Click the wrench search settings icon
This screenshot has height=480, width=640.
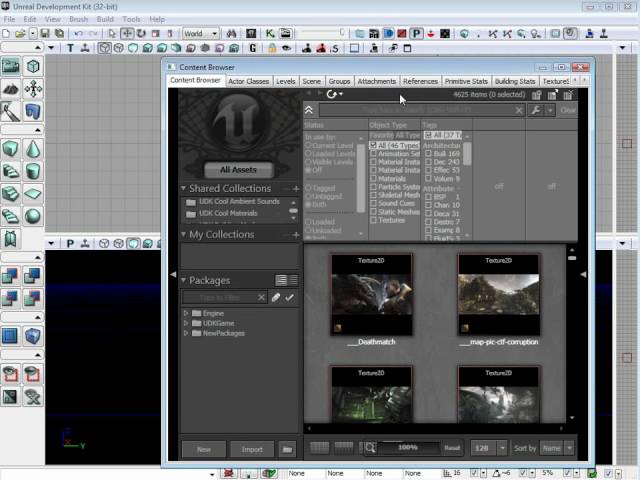tap(536, 110)
